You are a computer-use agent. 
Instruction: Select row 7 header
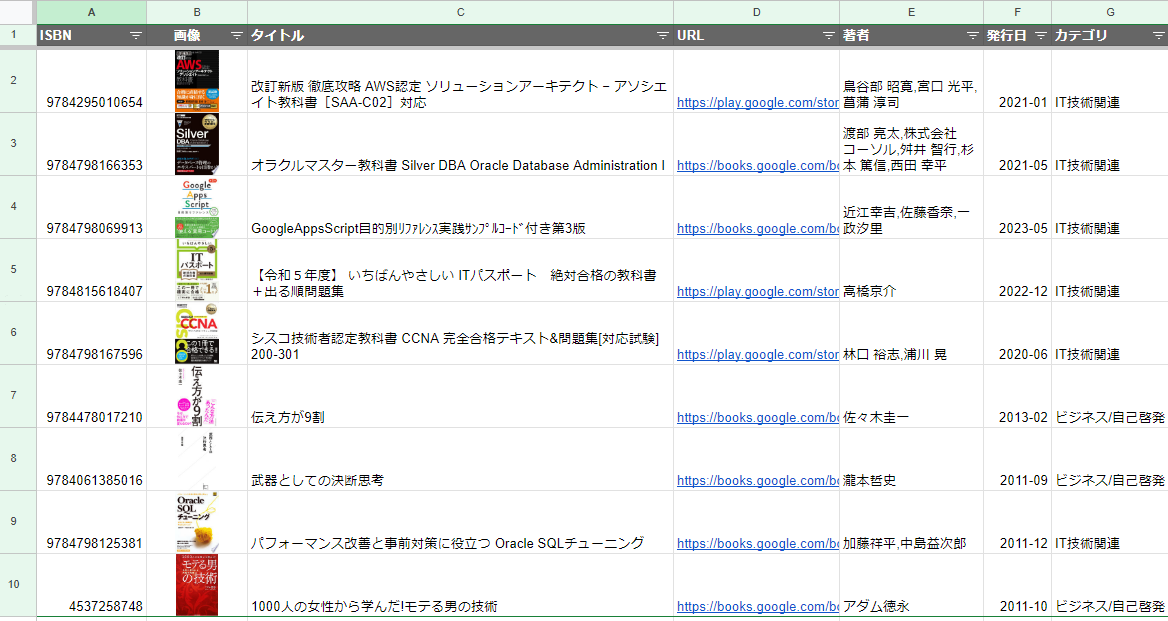[x=13, y=396]
